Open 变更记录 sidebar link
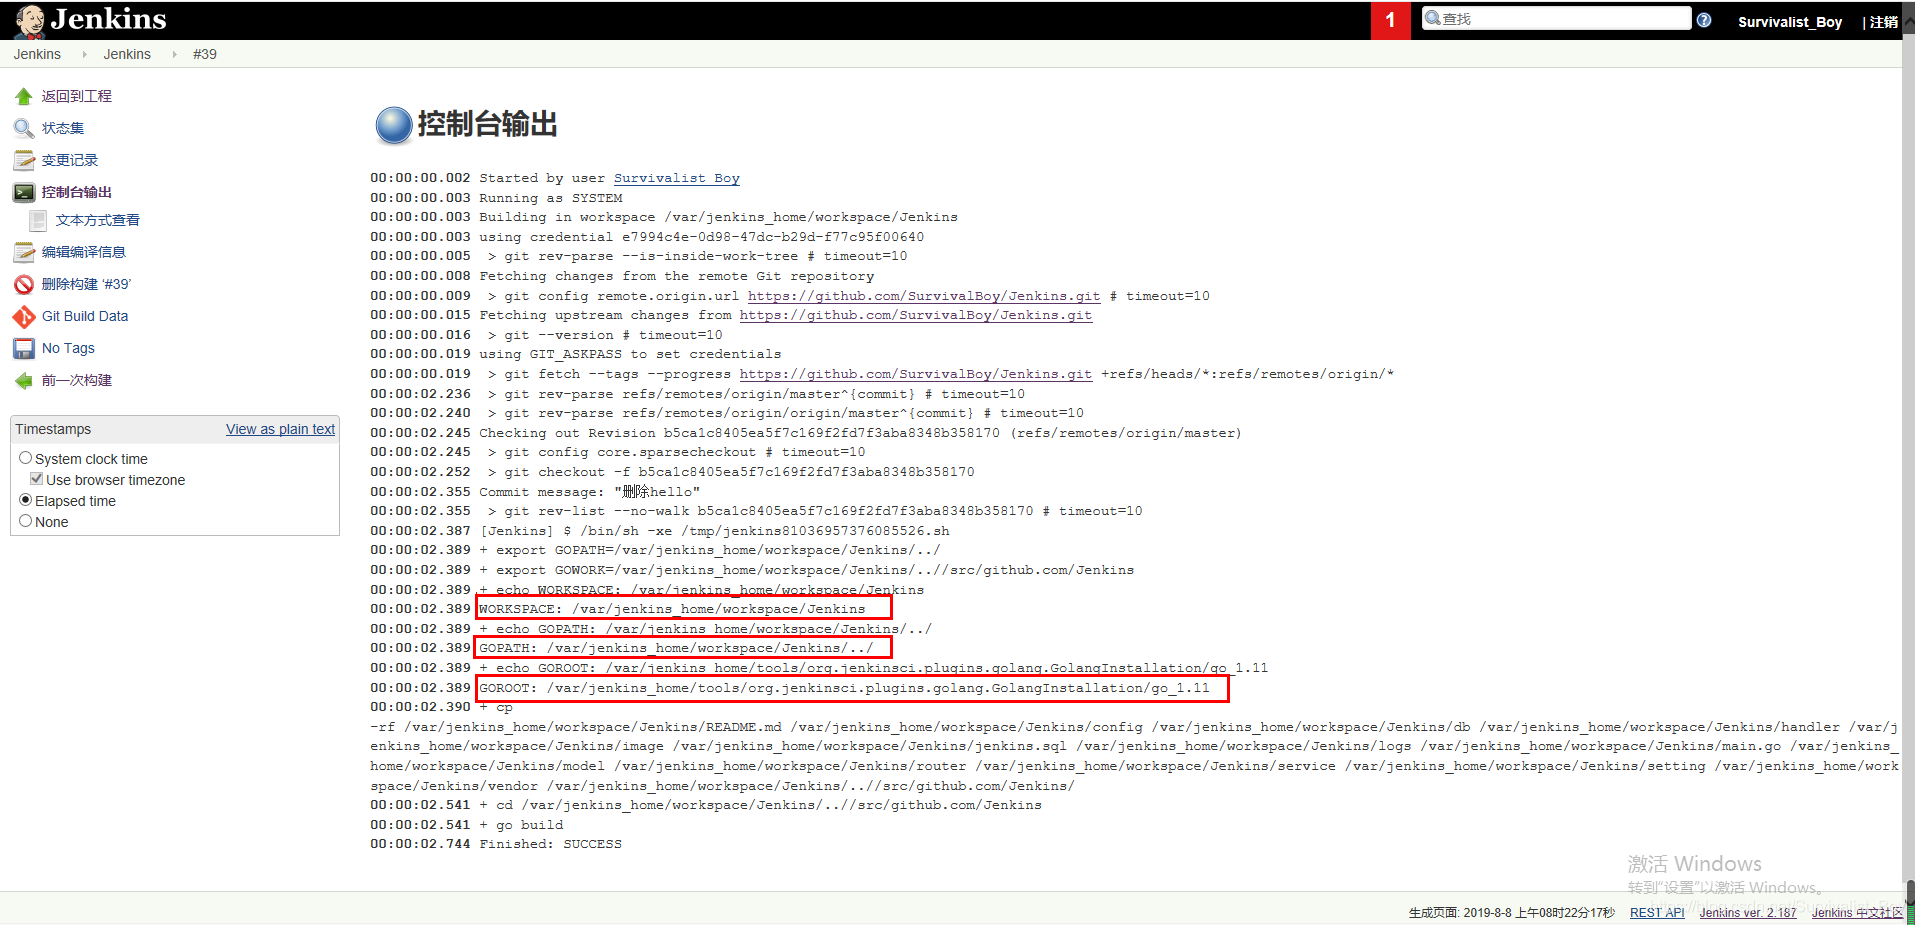This screenshot has width=1915, height=925. click(x=70, y=160)
